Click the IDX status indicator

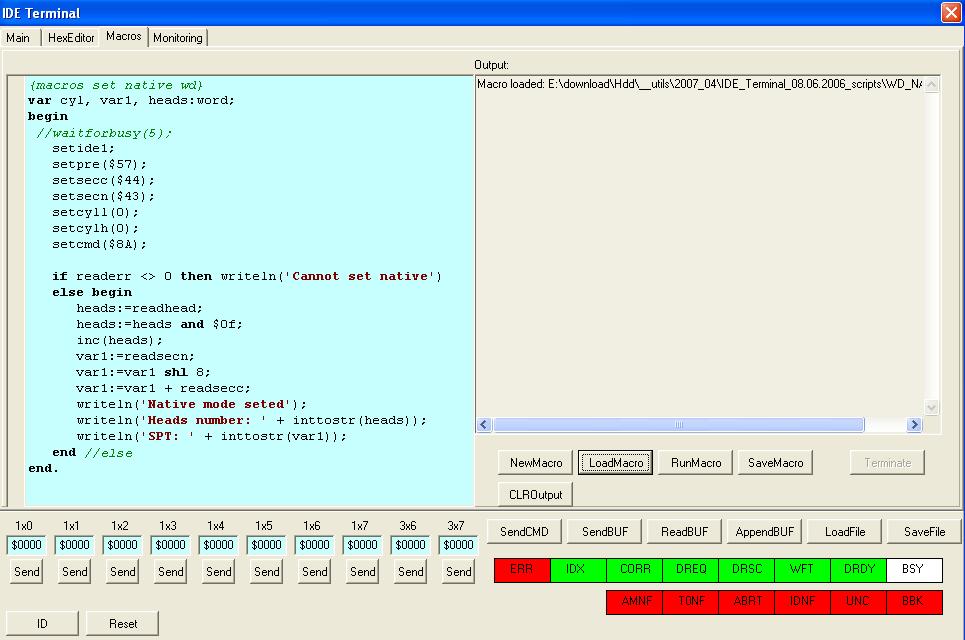578,570
